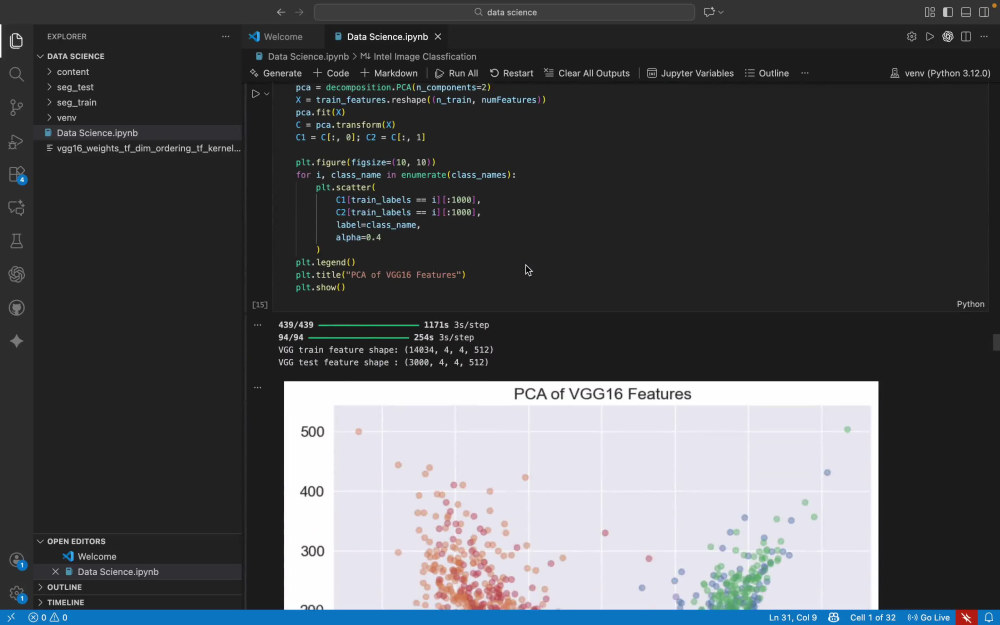Screen dimensions: 1000x625
Task: Open the sparkle Gemini icon in activity bar
Action: pos(17,341)
